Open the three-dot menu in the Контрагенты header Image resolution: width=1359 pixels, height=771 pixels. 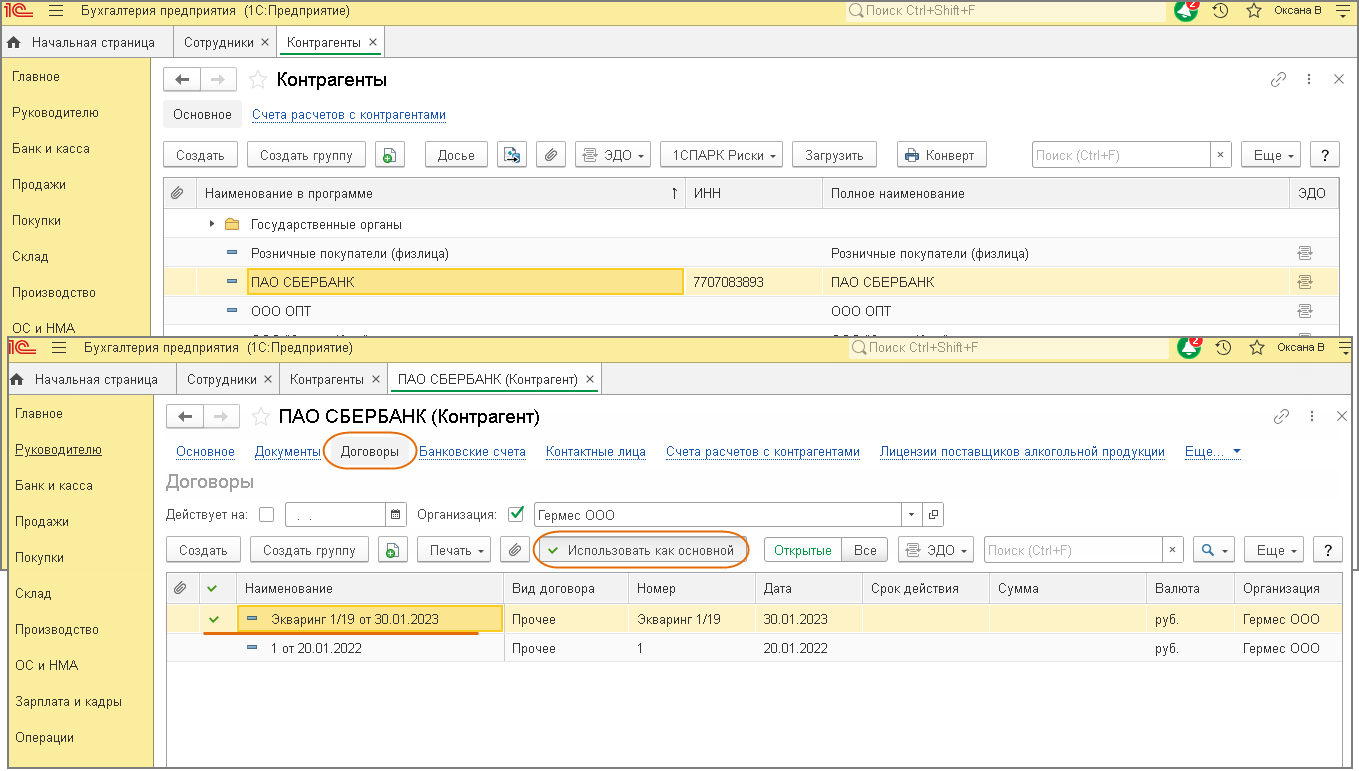(1309, 80)
